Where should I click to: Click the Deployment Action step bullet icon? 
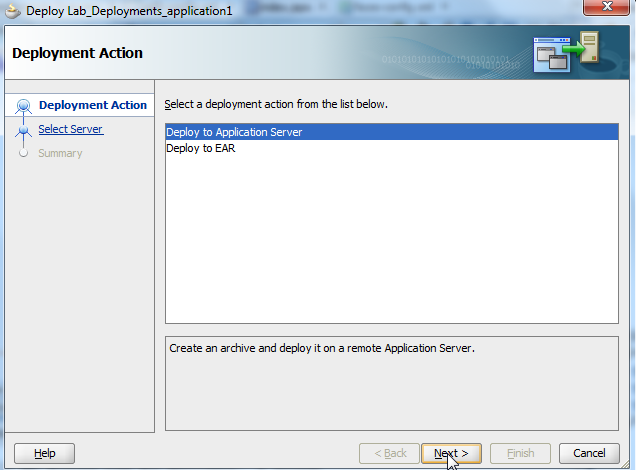pyautogui.click(x=24, y=106)
